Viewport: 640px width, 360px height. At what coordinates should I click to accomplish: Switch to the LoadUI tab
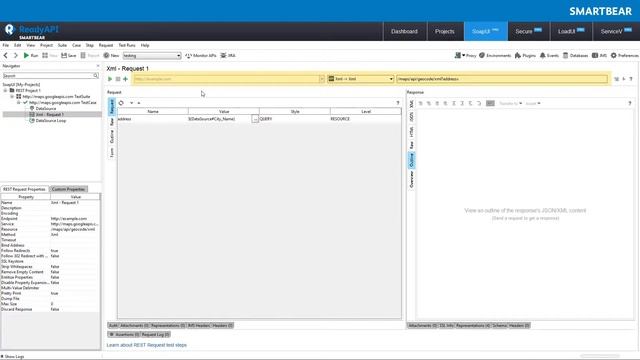pyautogui.click(x=571, y=31)
